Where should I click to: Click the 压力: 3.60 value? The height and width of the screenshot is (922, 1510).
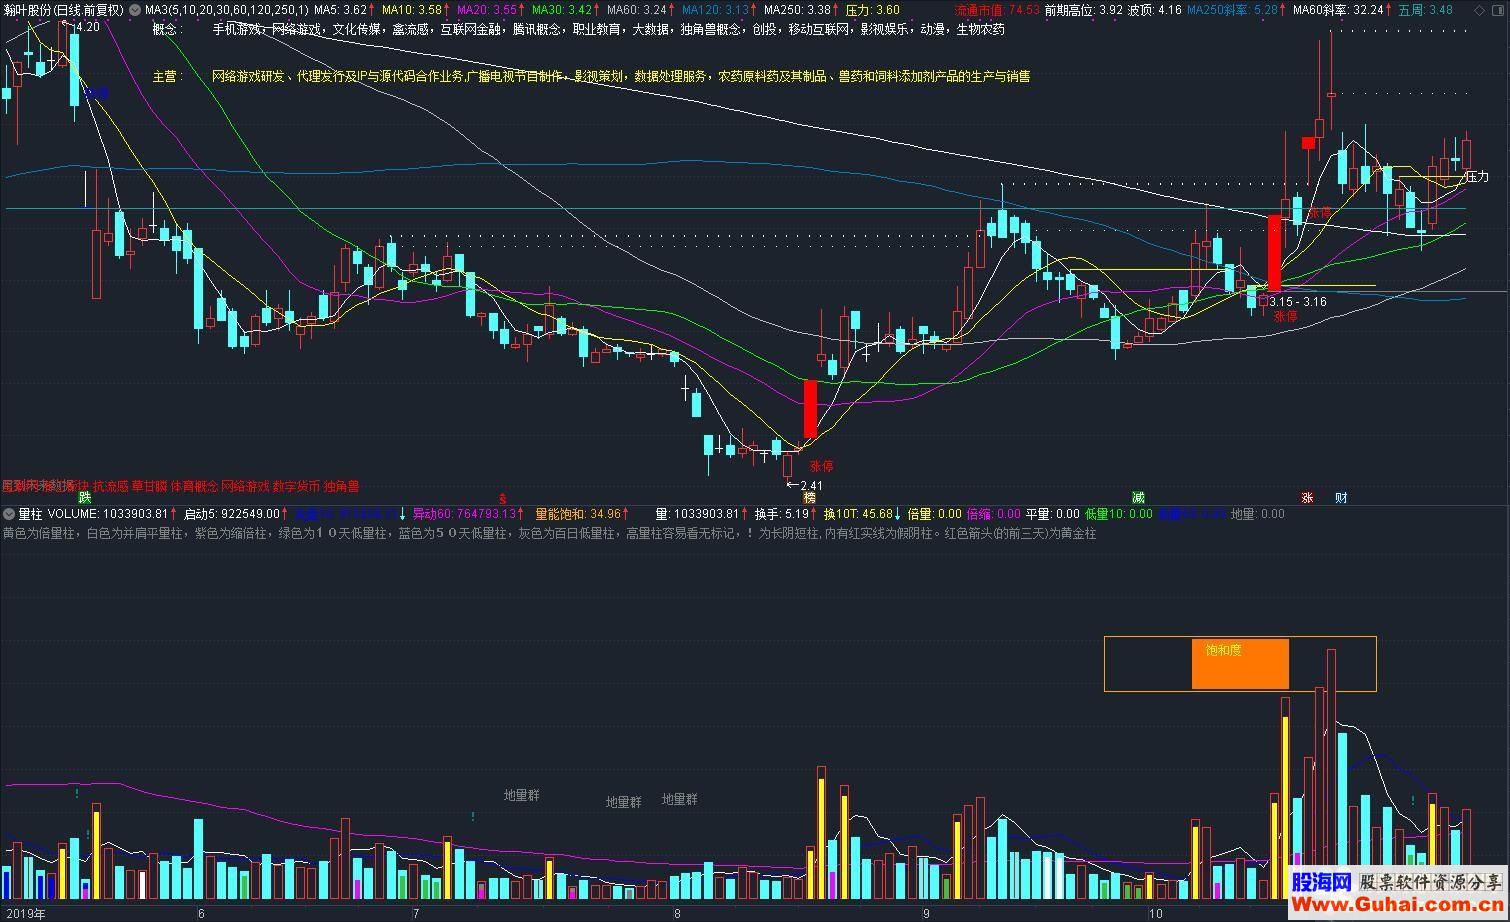[x=872, y=10]
